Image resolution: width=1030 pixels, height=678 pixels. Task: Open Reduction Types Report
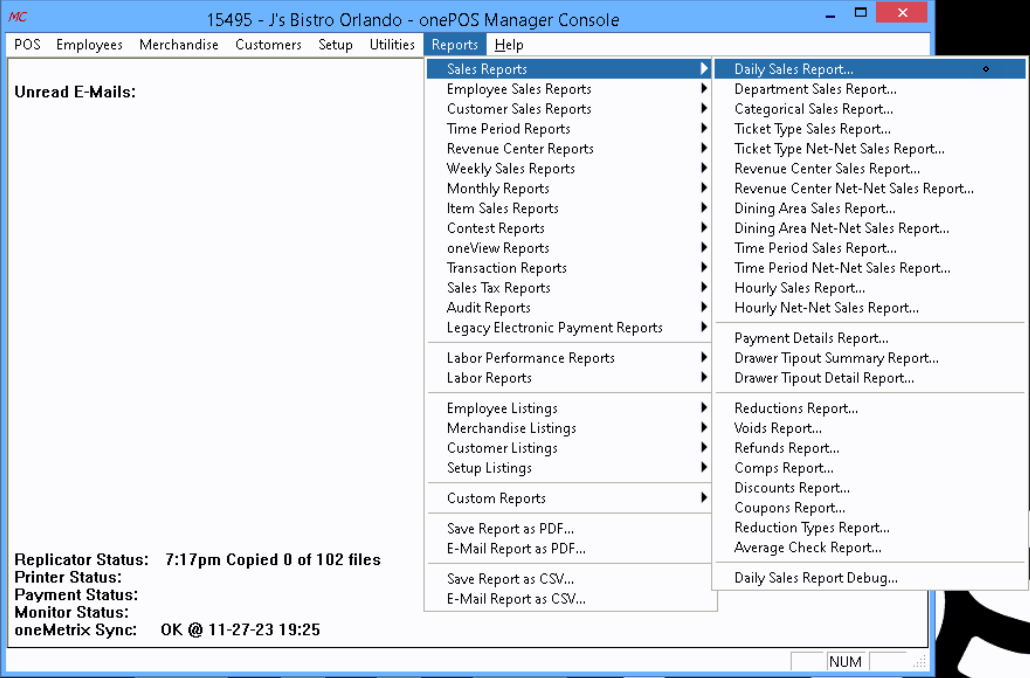pyautogui.click(x=870, y=528)
